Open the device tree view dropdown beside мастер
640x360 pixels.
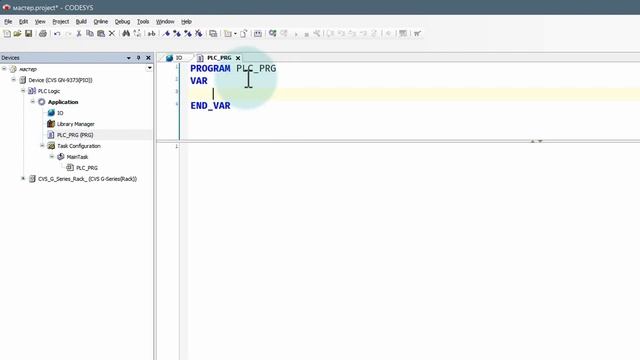[x=149, y=68]
